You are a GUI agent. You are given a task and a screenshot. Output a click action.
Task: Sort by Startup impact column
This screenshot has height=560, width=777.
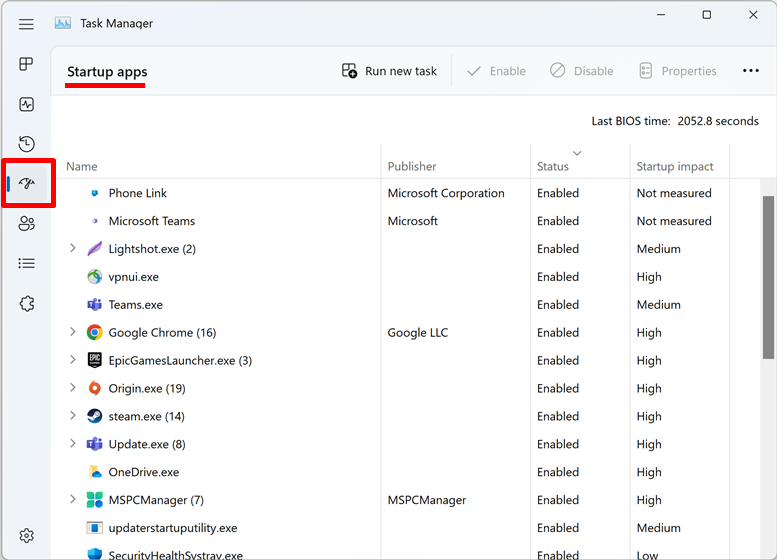tap(675, 167)
